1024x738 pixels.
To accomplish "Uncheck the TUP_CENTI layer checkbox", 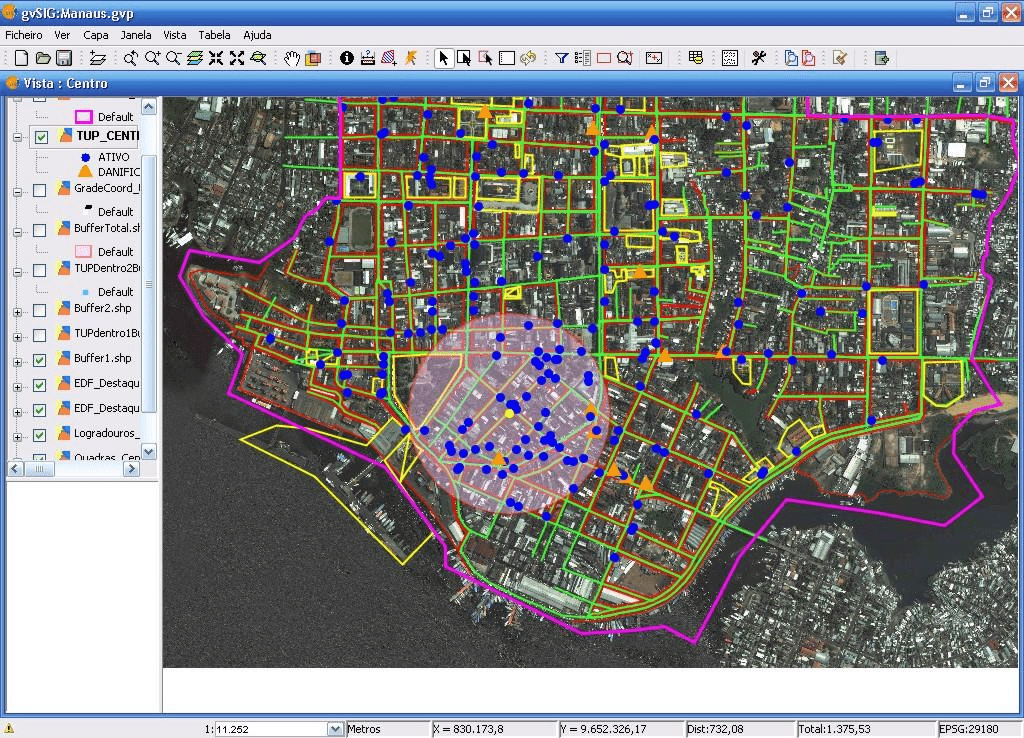I will (41, 137).
